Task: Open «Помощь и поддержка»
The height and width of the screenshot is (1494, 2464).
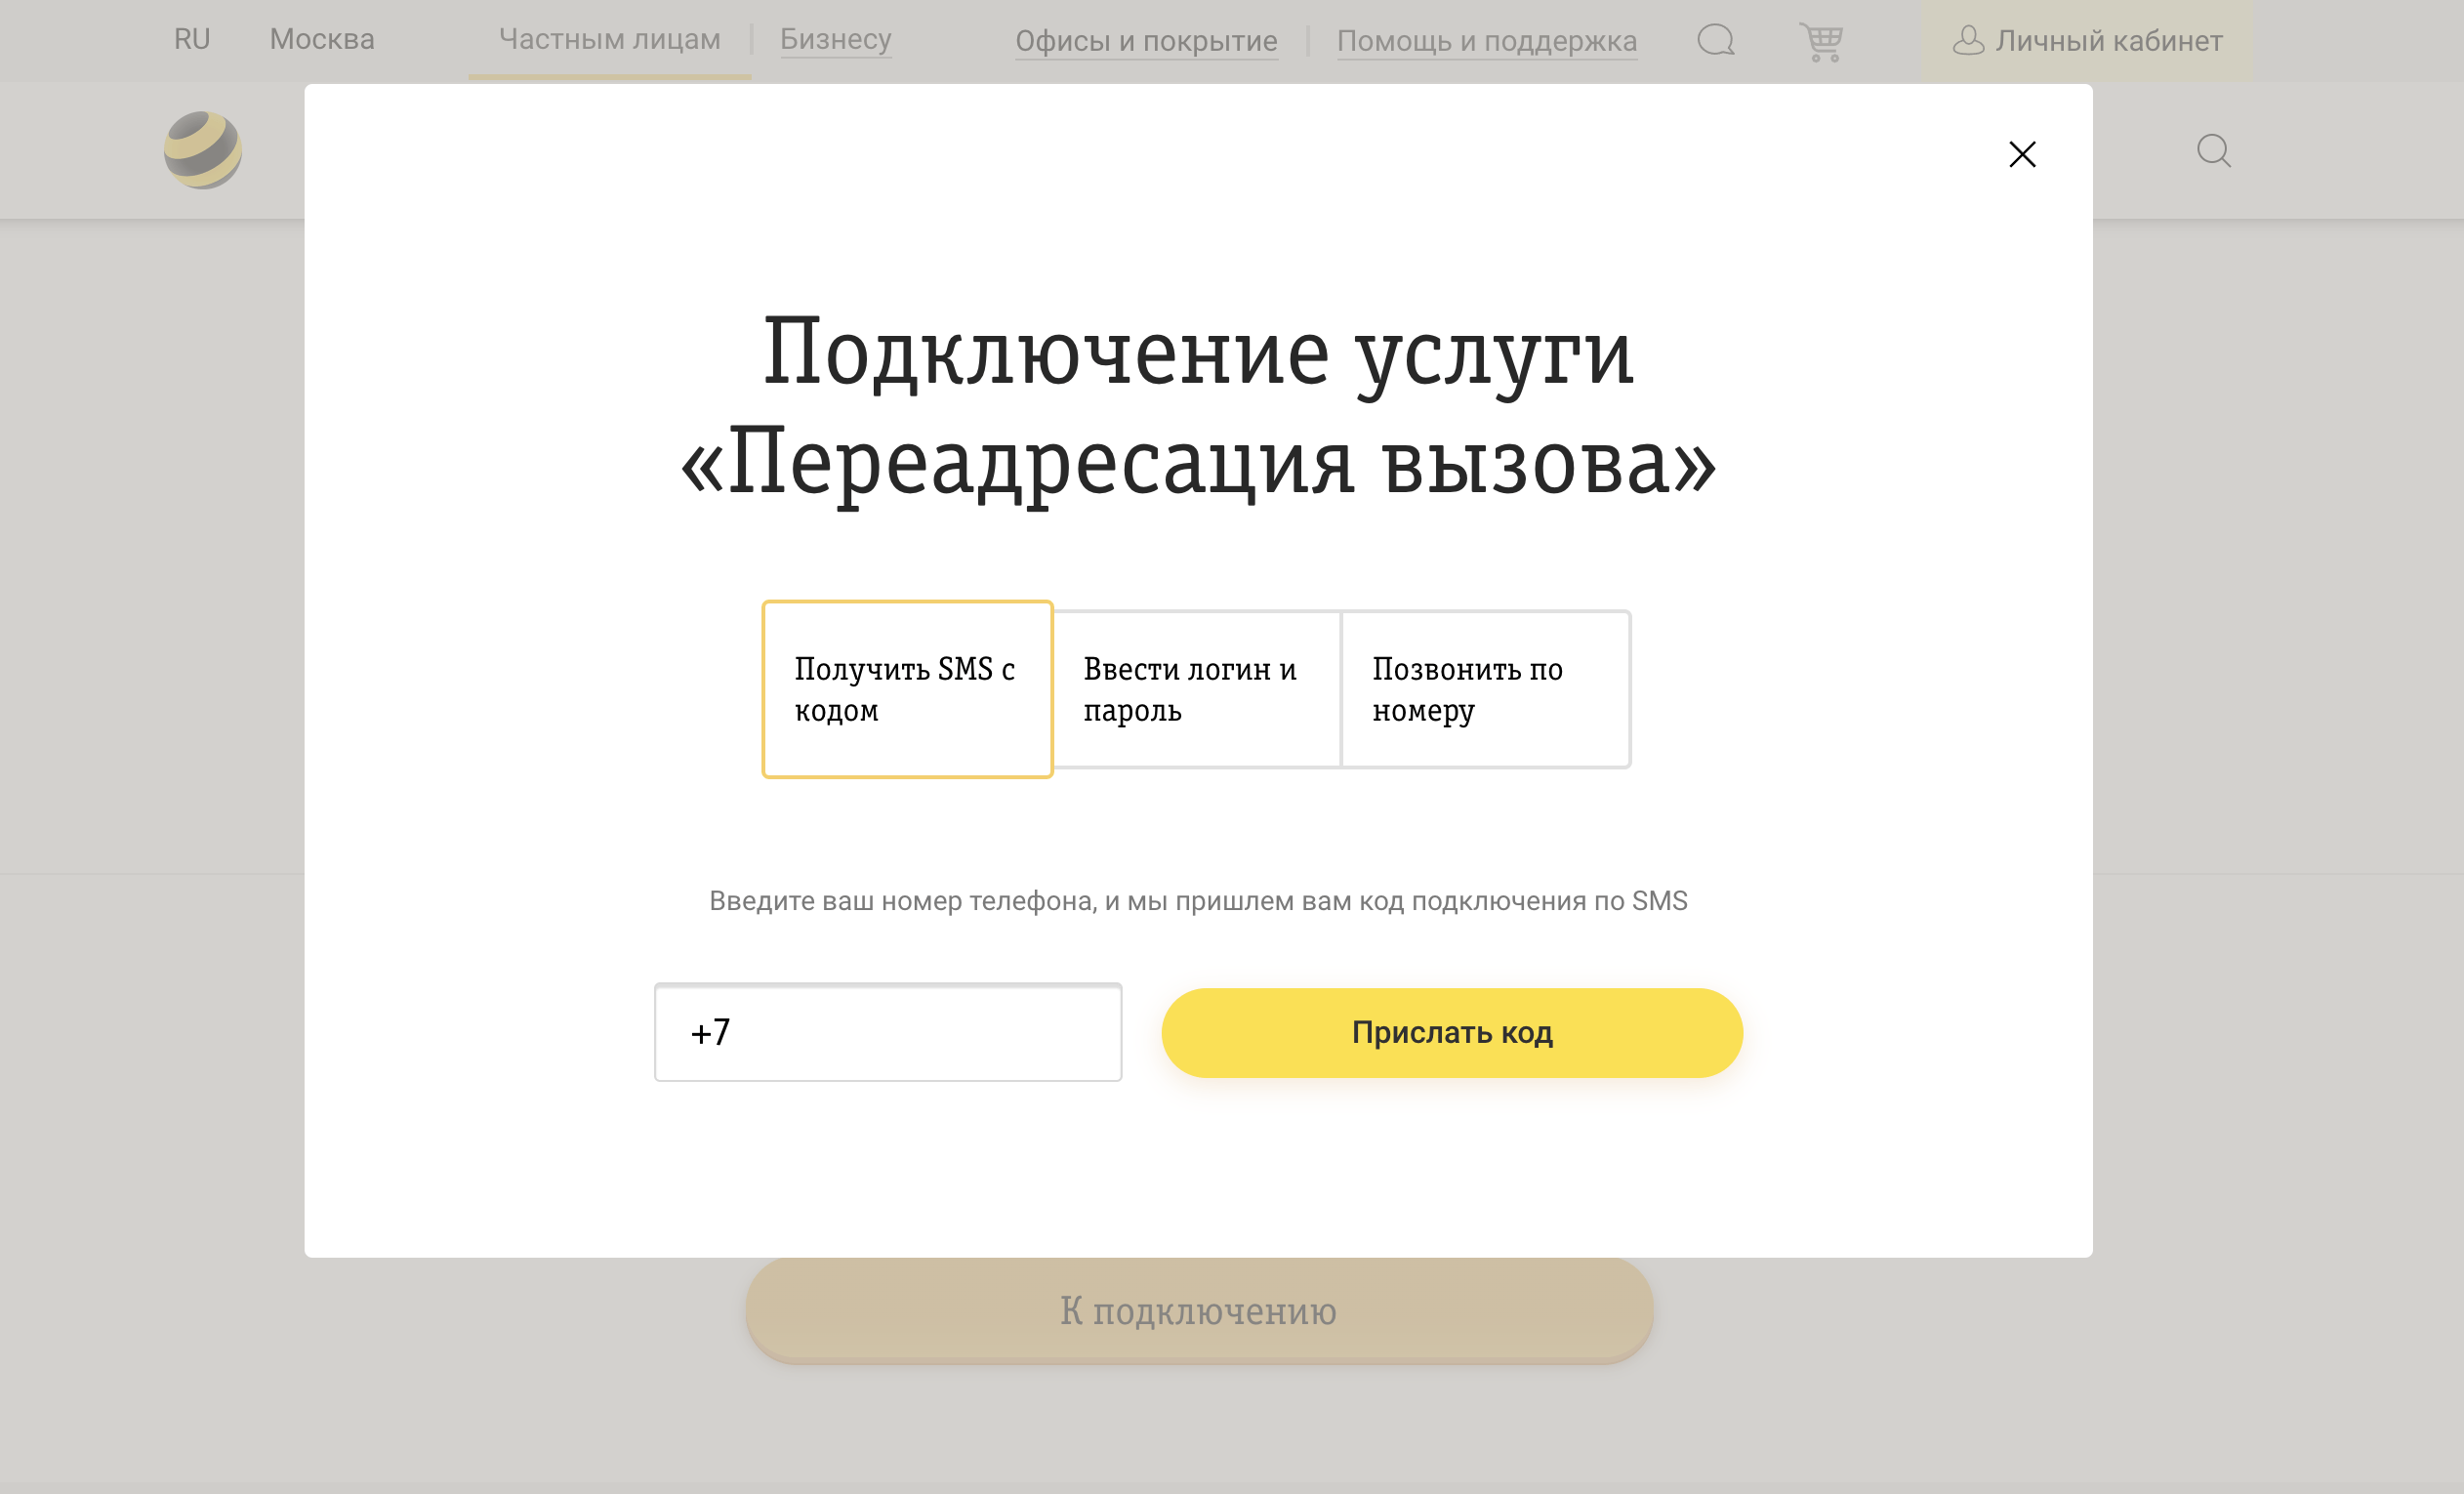Action: coord(1487,42)
